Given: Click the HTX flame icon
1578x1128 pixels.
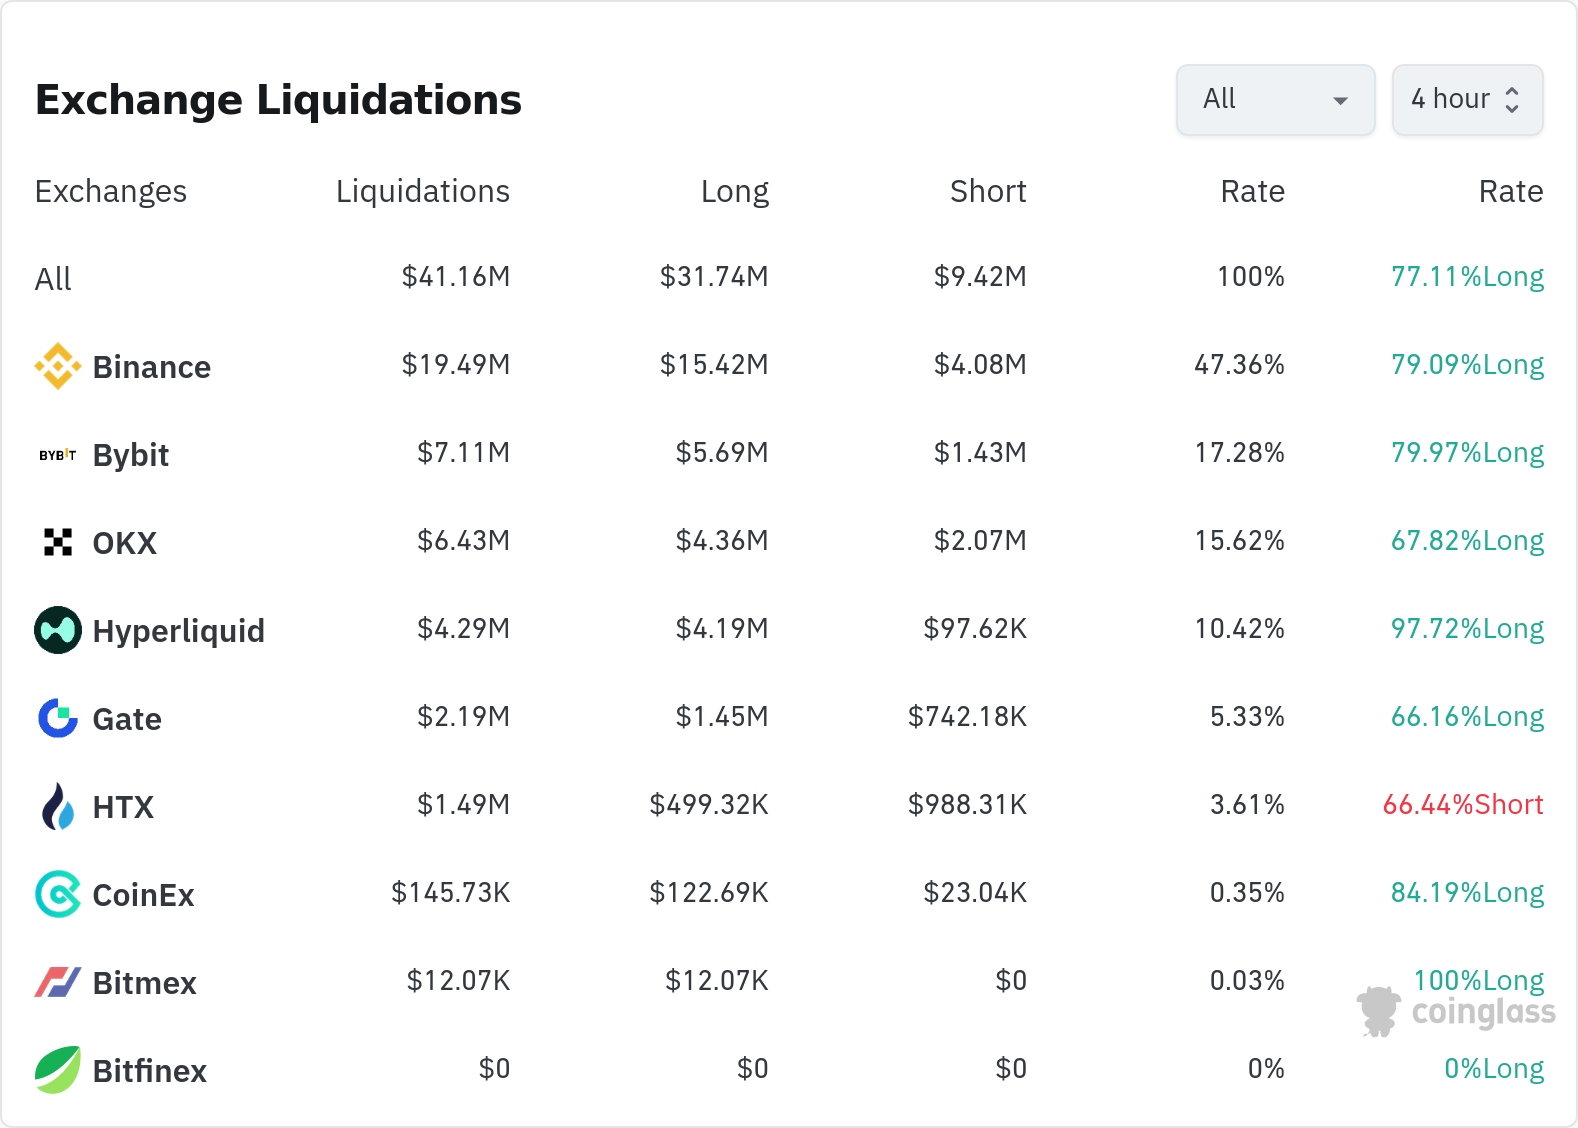Looking at the screenshot, I should click(x=58, y=806).
